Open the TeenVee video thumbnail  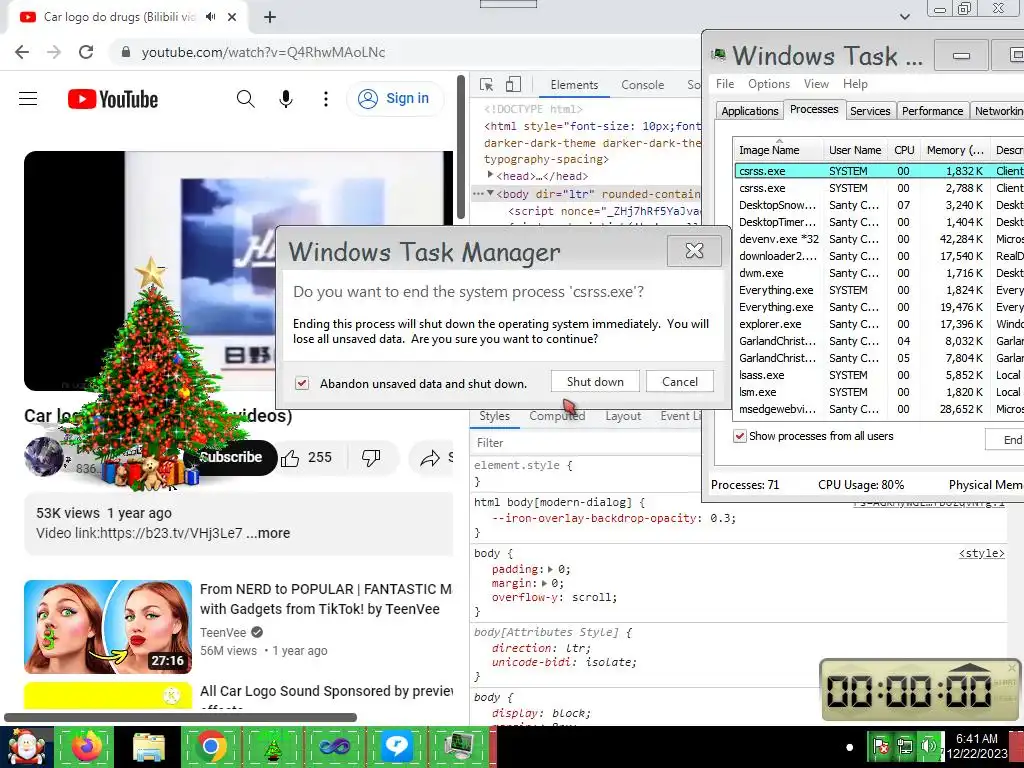108,627
